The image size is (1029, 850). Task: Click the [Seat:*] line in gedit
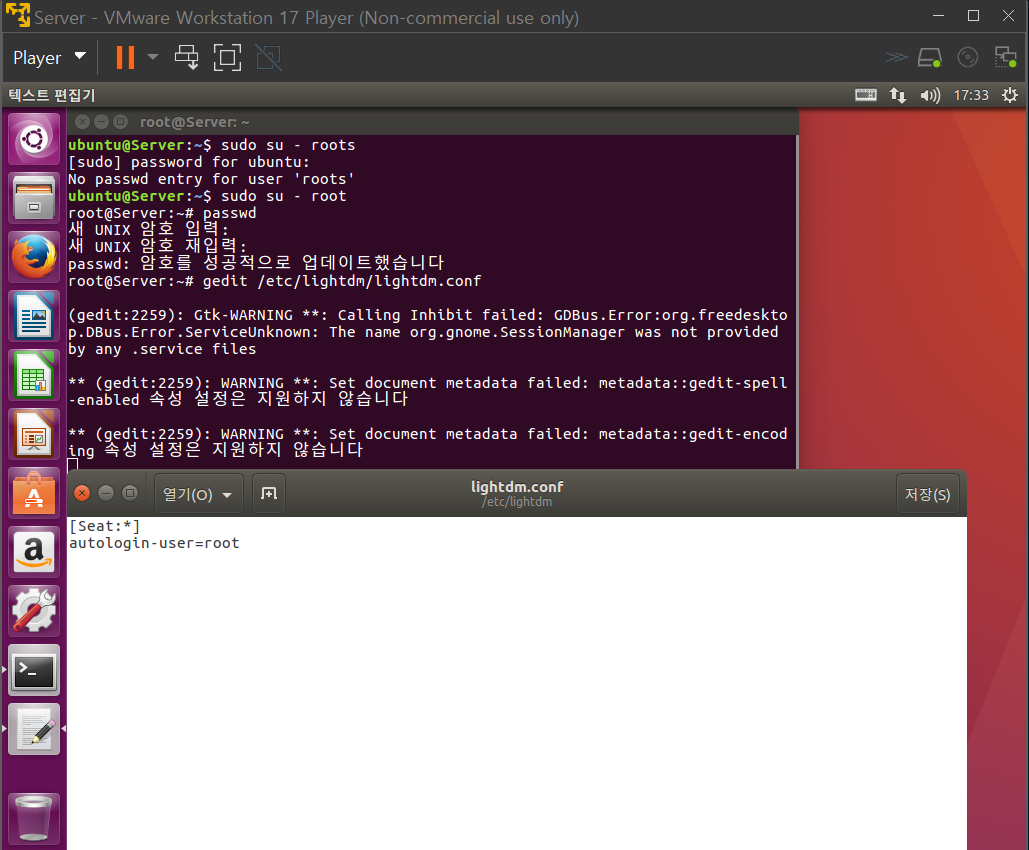105,526
